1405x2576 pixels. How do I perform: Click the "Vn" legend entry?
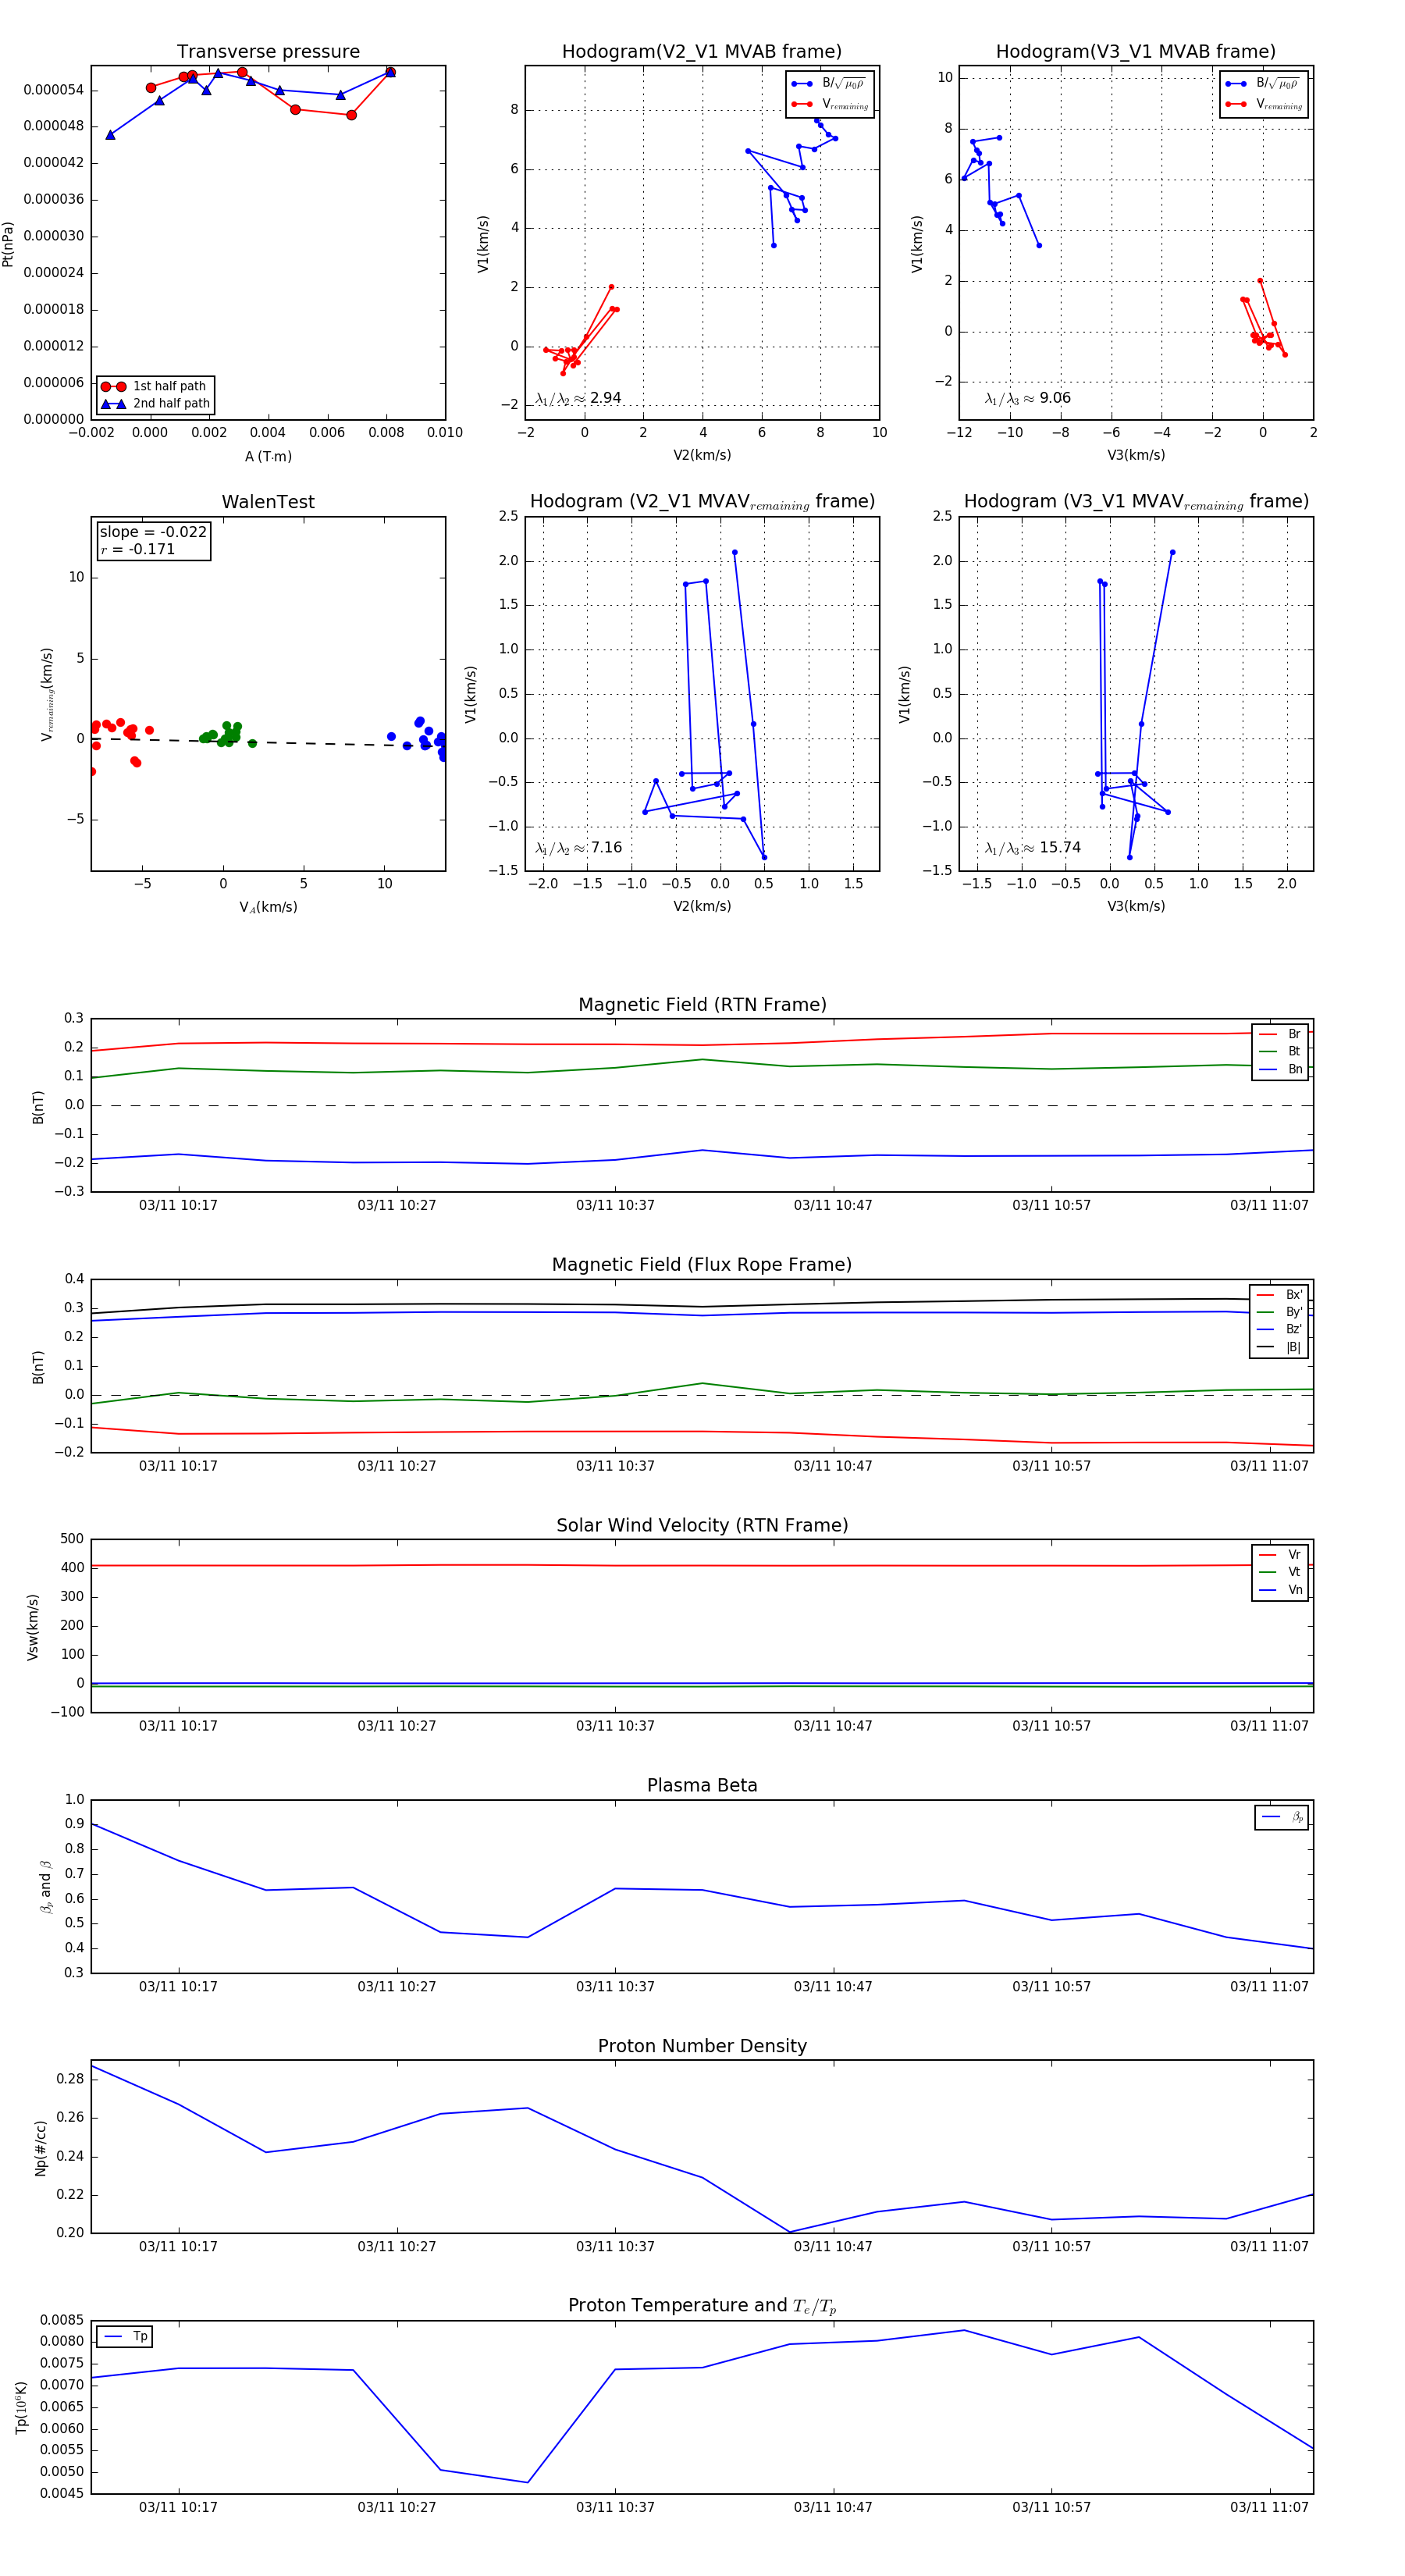[1281, 1590]
